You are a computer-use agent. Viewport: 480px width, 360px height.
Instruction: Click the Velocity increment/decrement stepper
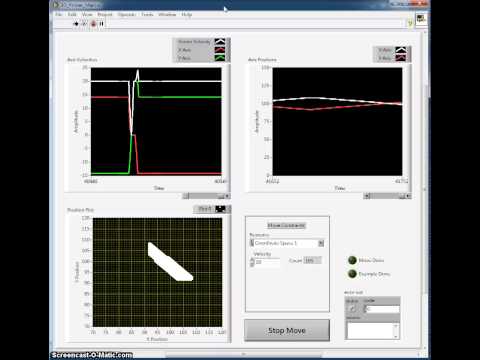(x=252, y=262)
